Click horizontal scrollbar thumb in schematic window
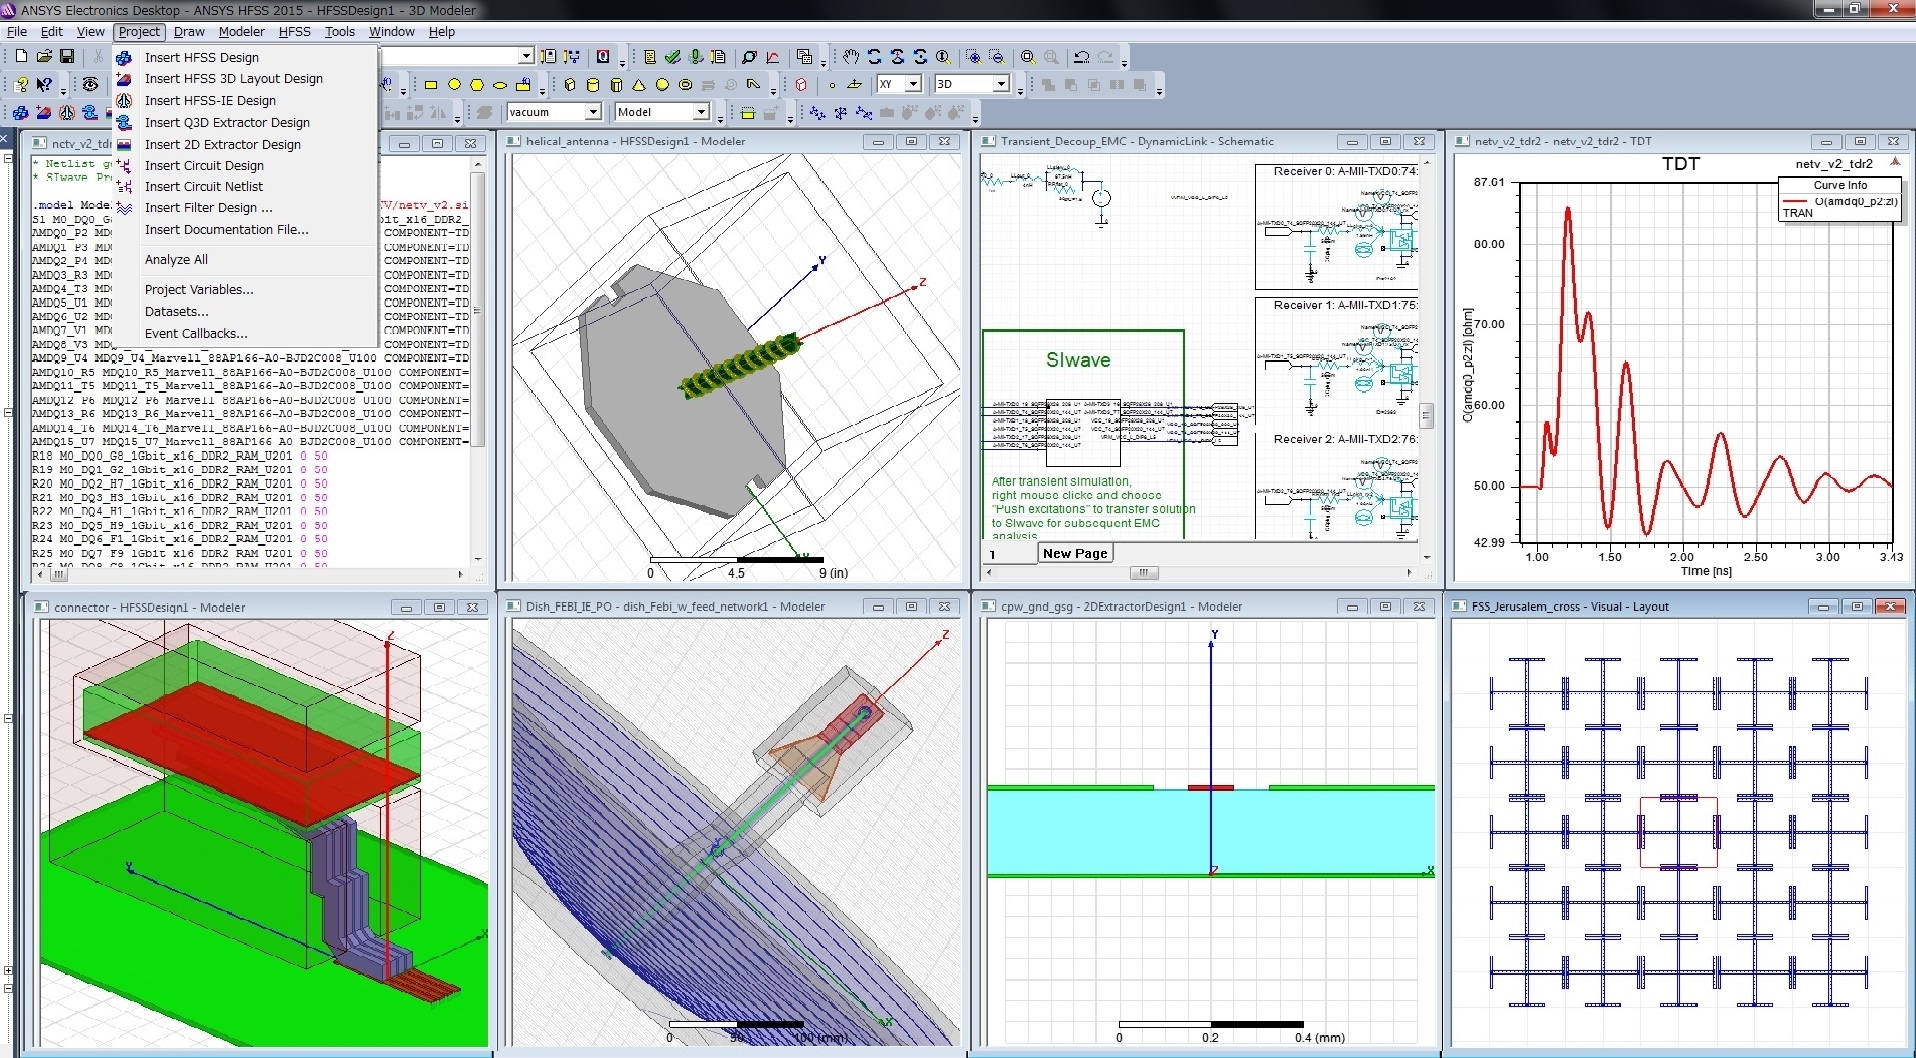This screenshot has width=1916, height=1058. coord(1143,573)
